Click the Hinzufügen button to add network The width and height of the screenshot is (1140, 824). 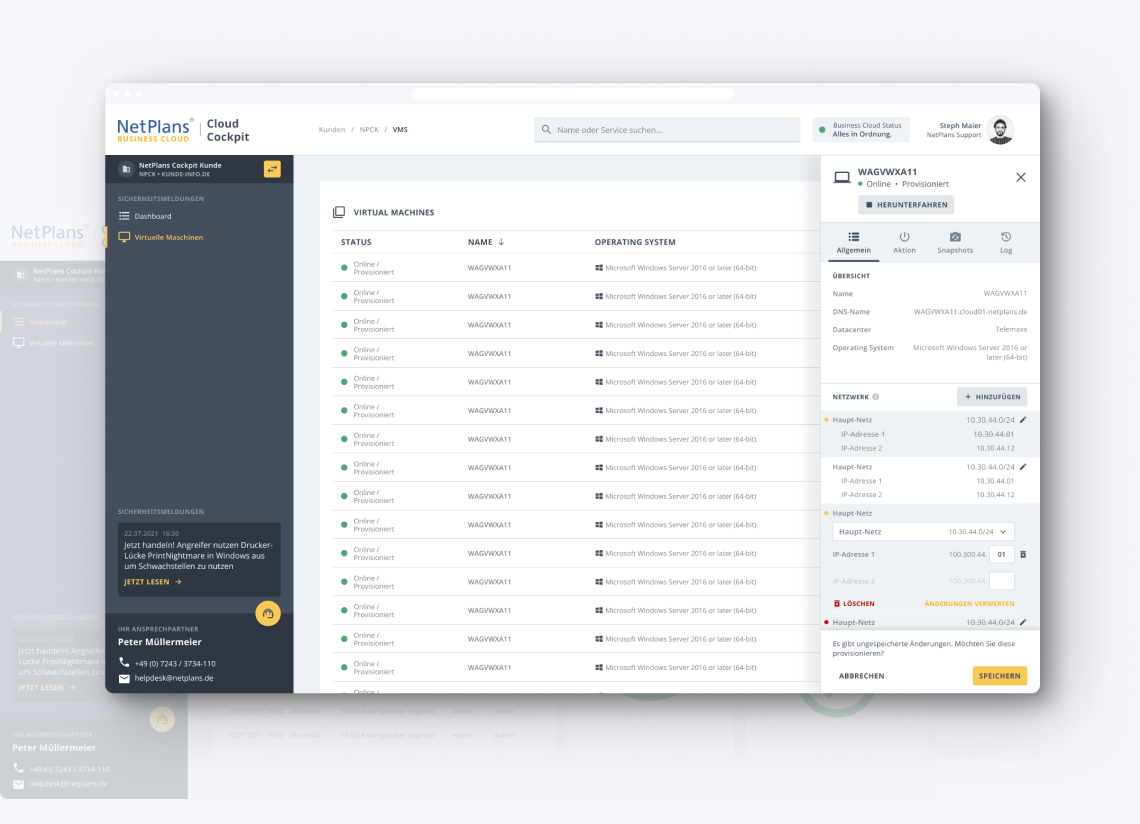[991, 397]
